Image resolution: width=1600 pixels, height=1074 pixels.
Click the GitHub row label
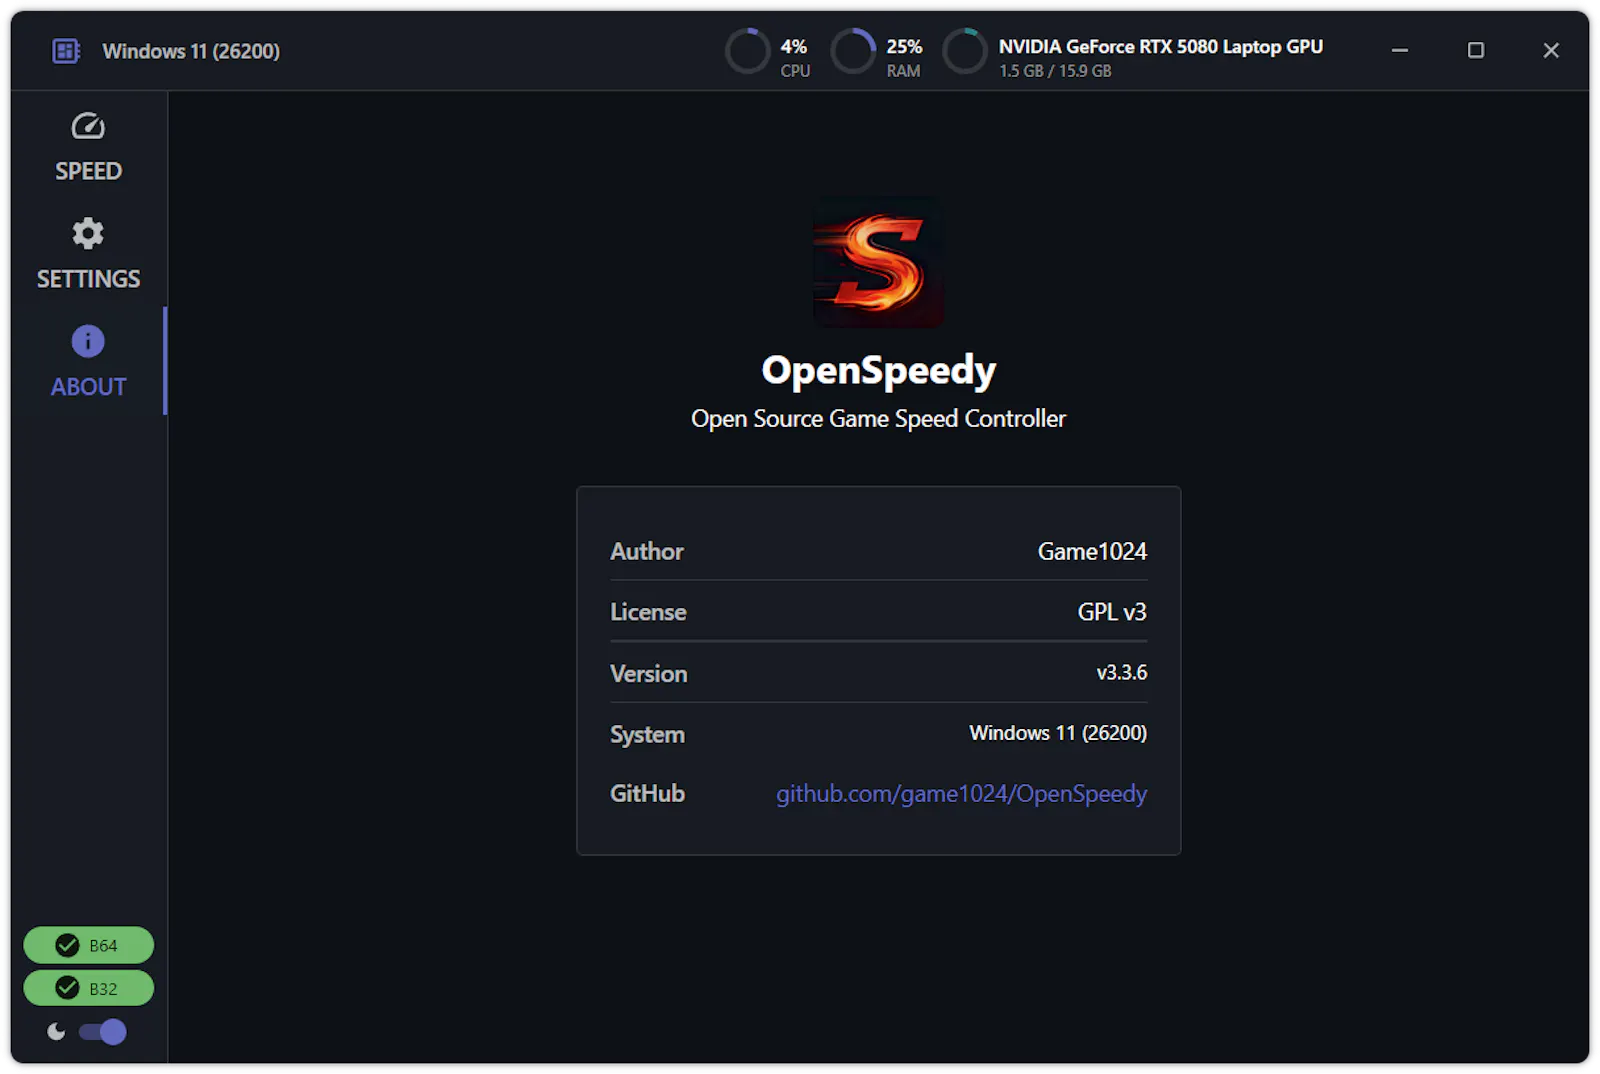(x=647, y=794)
